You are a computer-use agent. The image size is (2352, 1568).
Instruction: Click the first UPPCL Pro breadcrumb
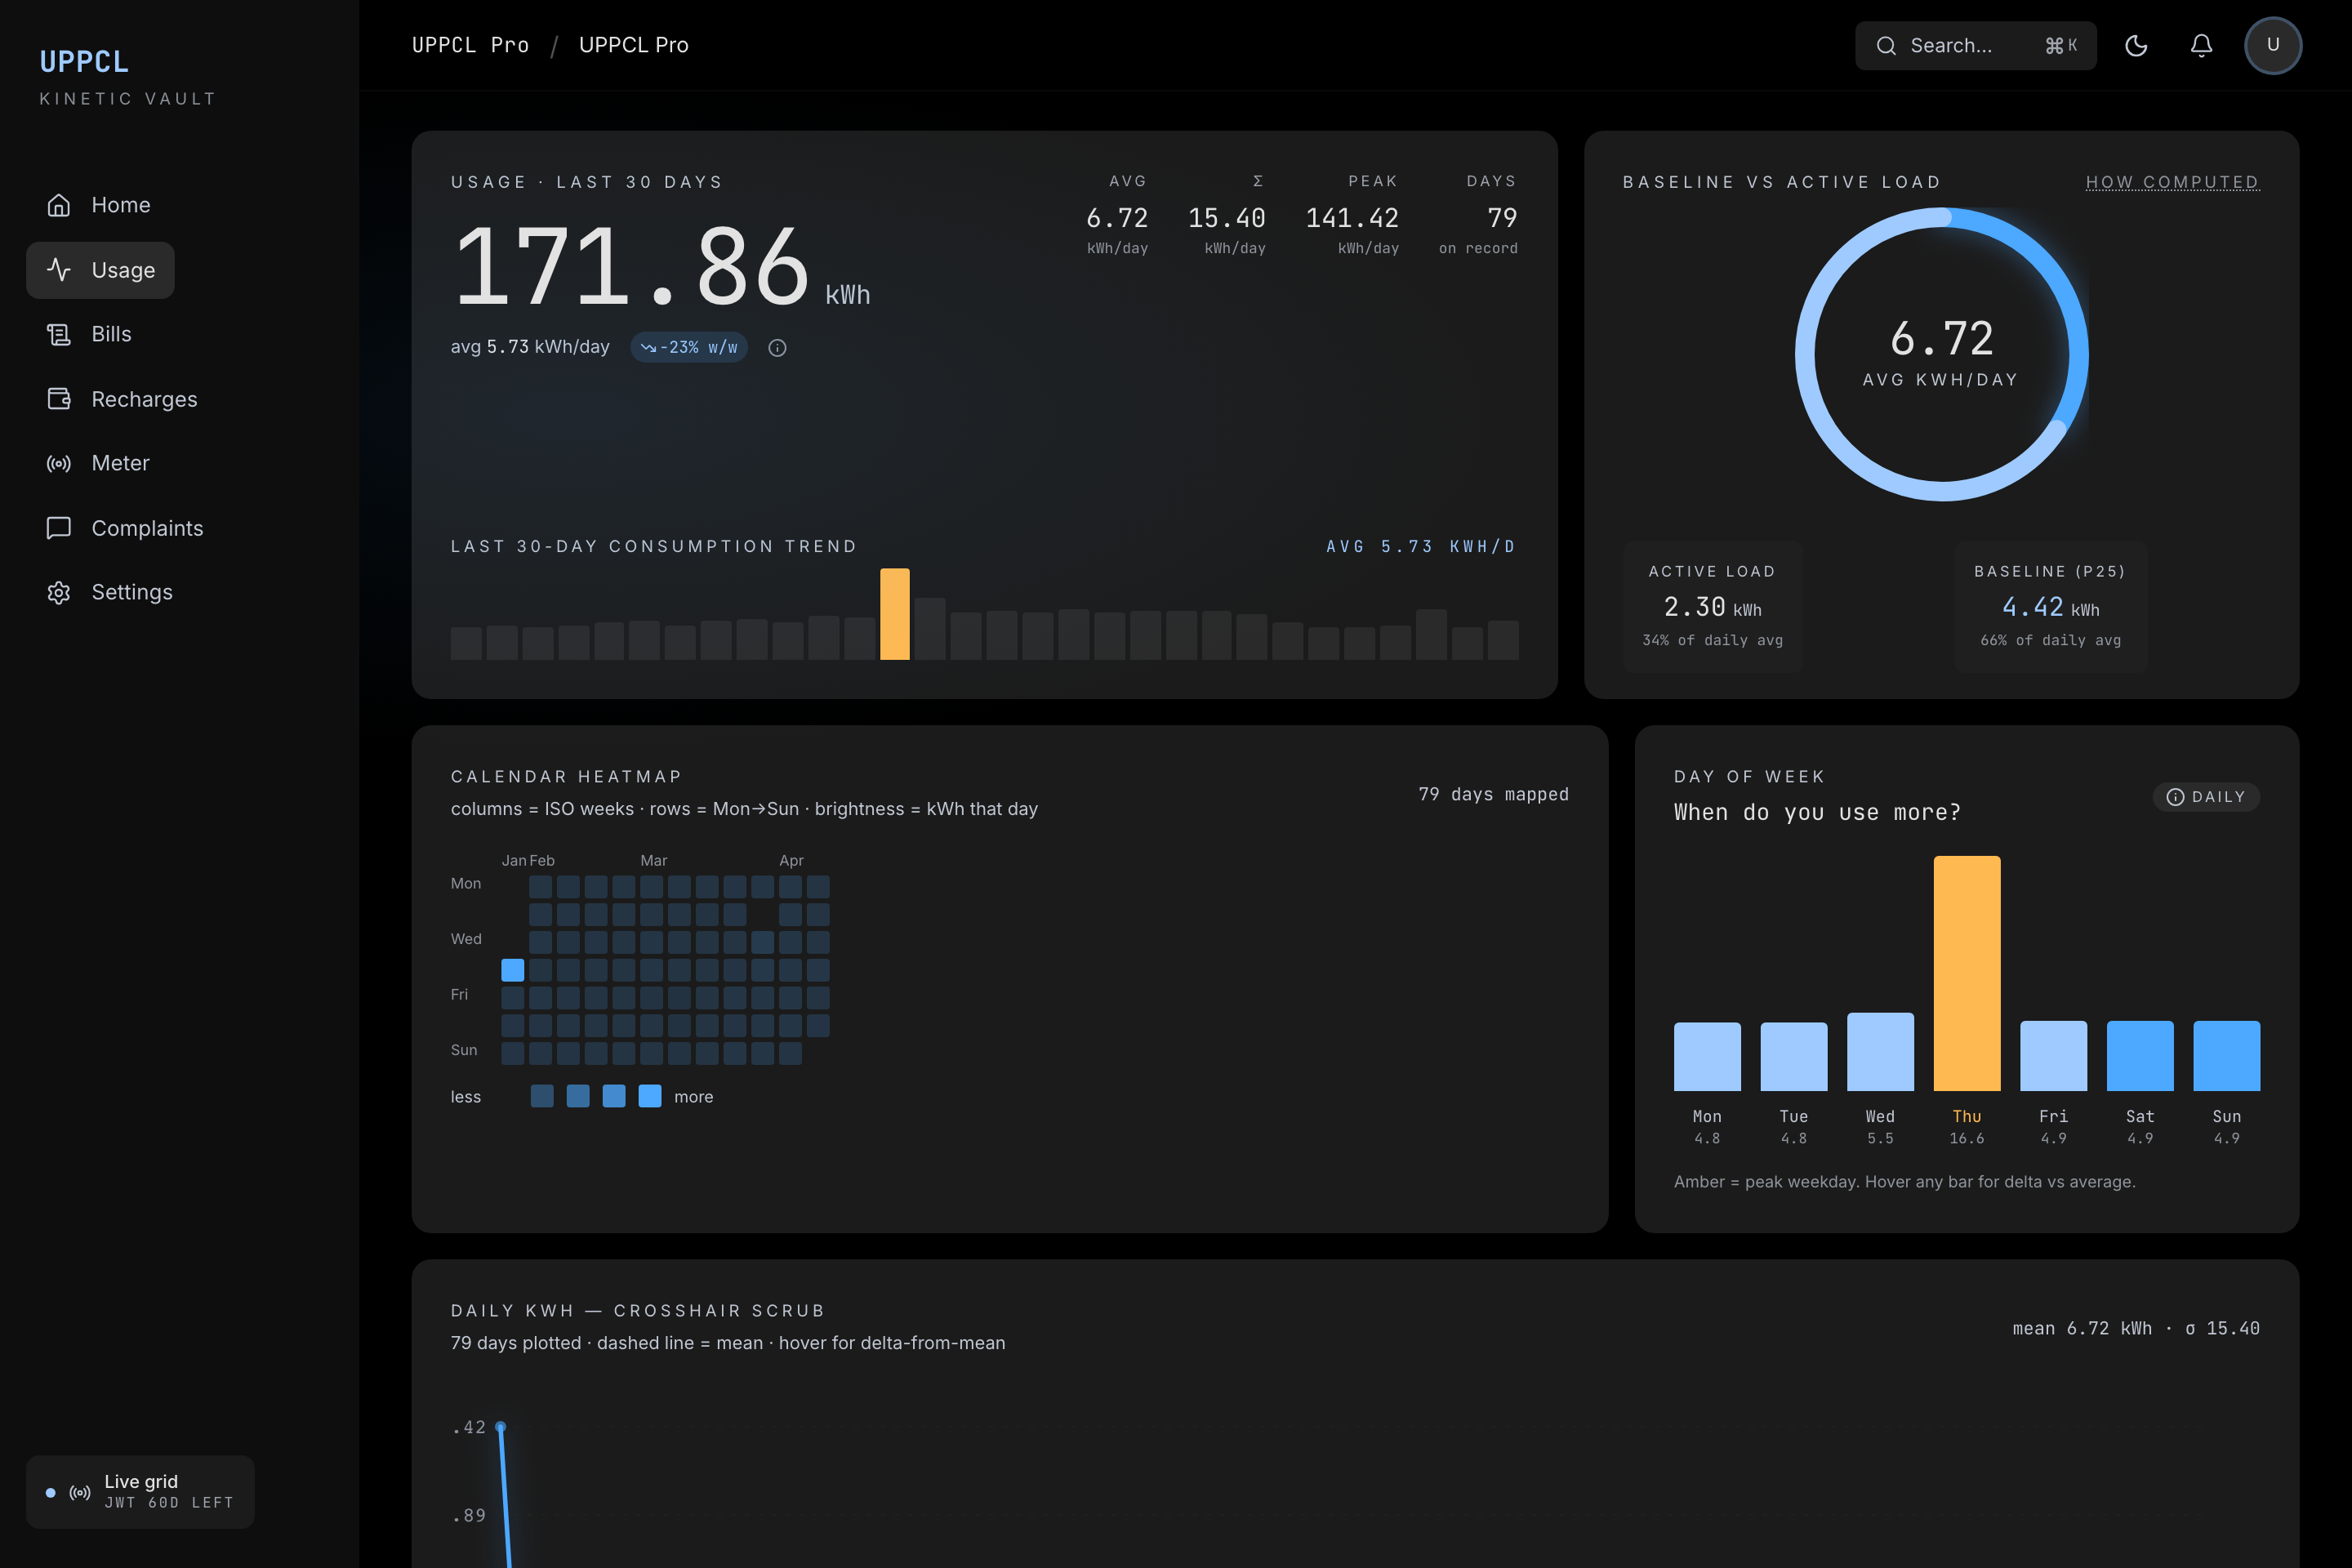[x=470, y=45]
